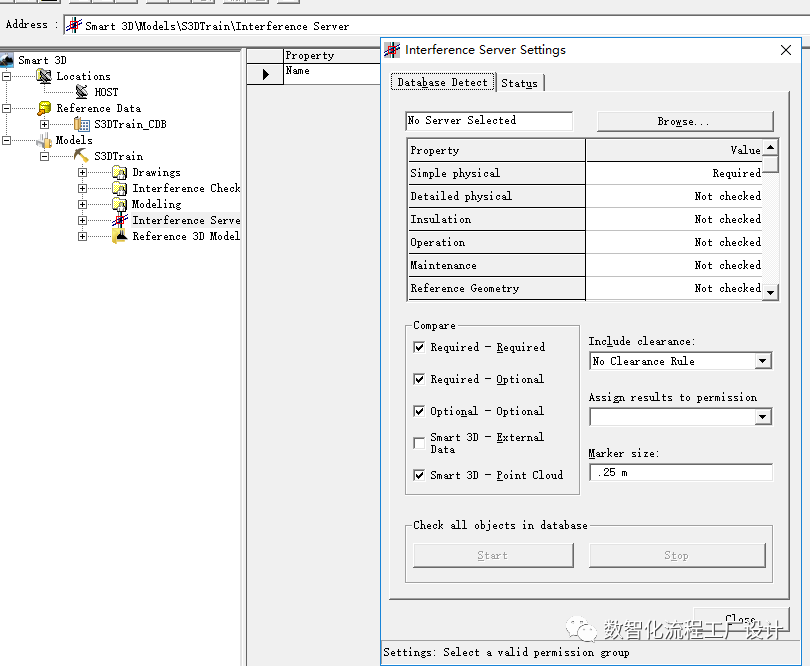Click the Value column header
Screen dimensions: 810x666
click(x=674, y=150)
